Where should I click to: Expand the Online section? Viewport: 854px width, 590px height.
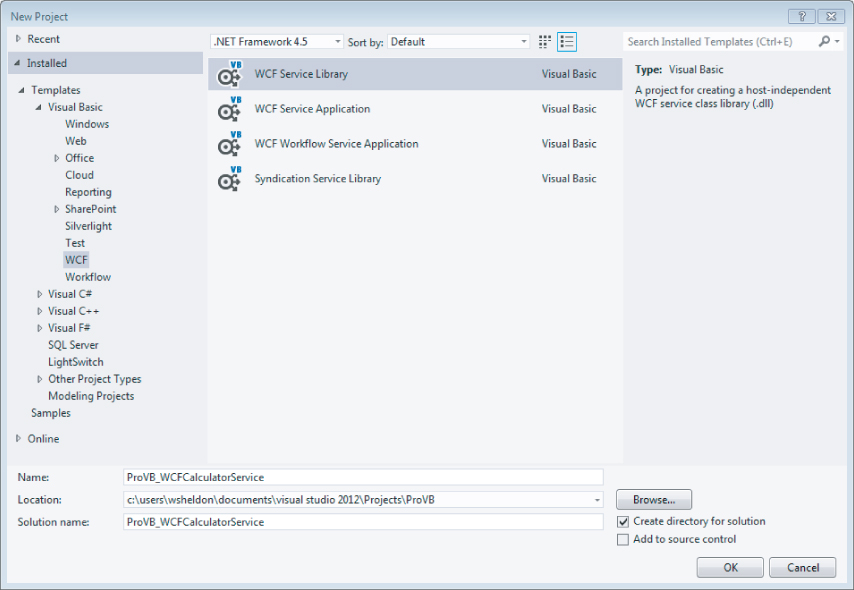click(18, 439)
